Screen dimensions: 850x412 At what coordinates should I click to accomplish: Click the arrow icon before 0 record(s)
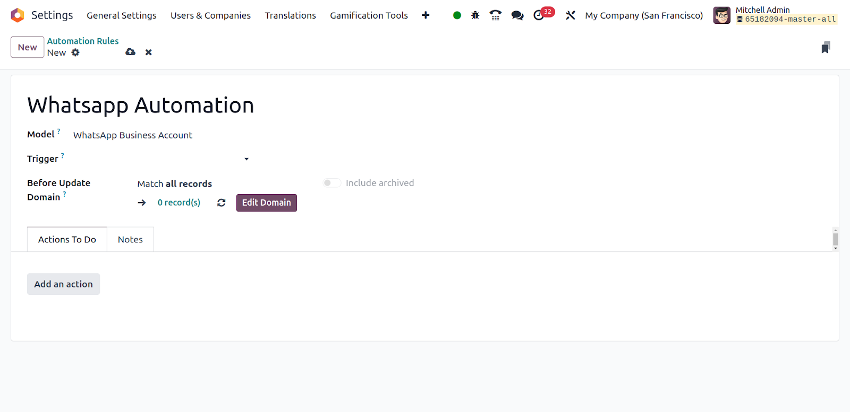(142, 203)
